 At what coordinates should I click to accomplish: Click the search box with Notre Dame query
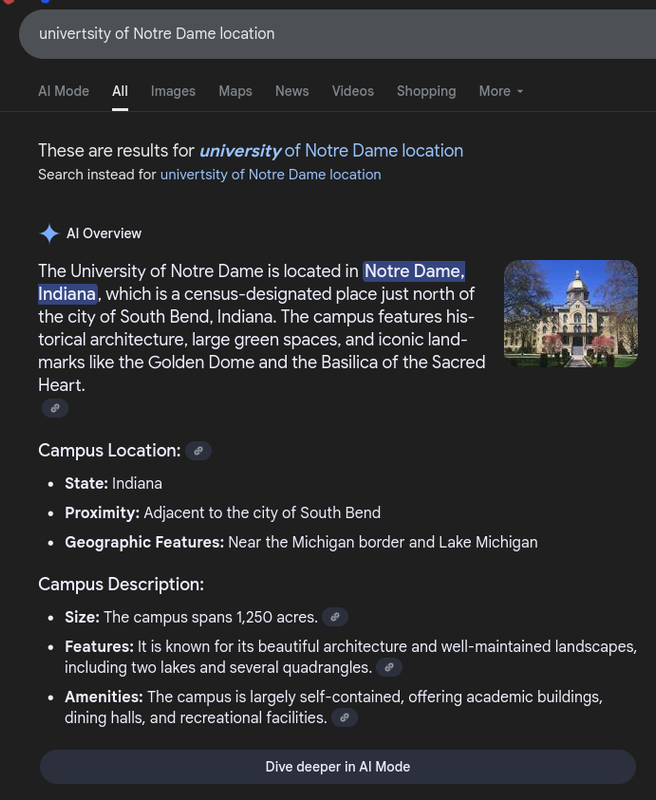[337, 34]
